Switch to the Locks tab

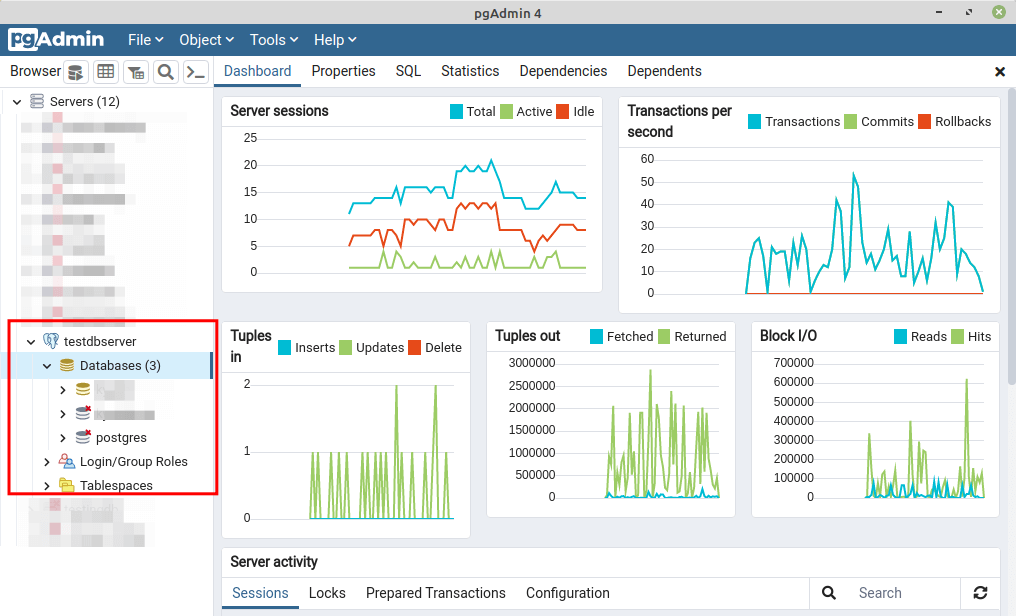(x=327, y=593)
